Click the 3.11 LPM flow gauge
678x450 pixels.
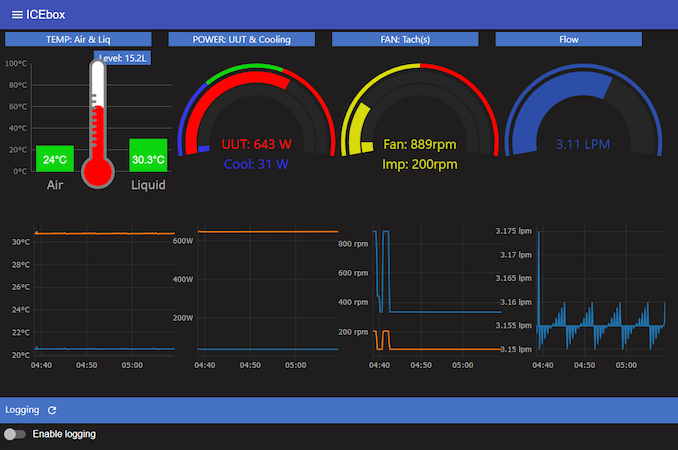click(x=583, y=144)
